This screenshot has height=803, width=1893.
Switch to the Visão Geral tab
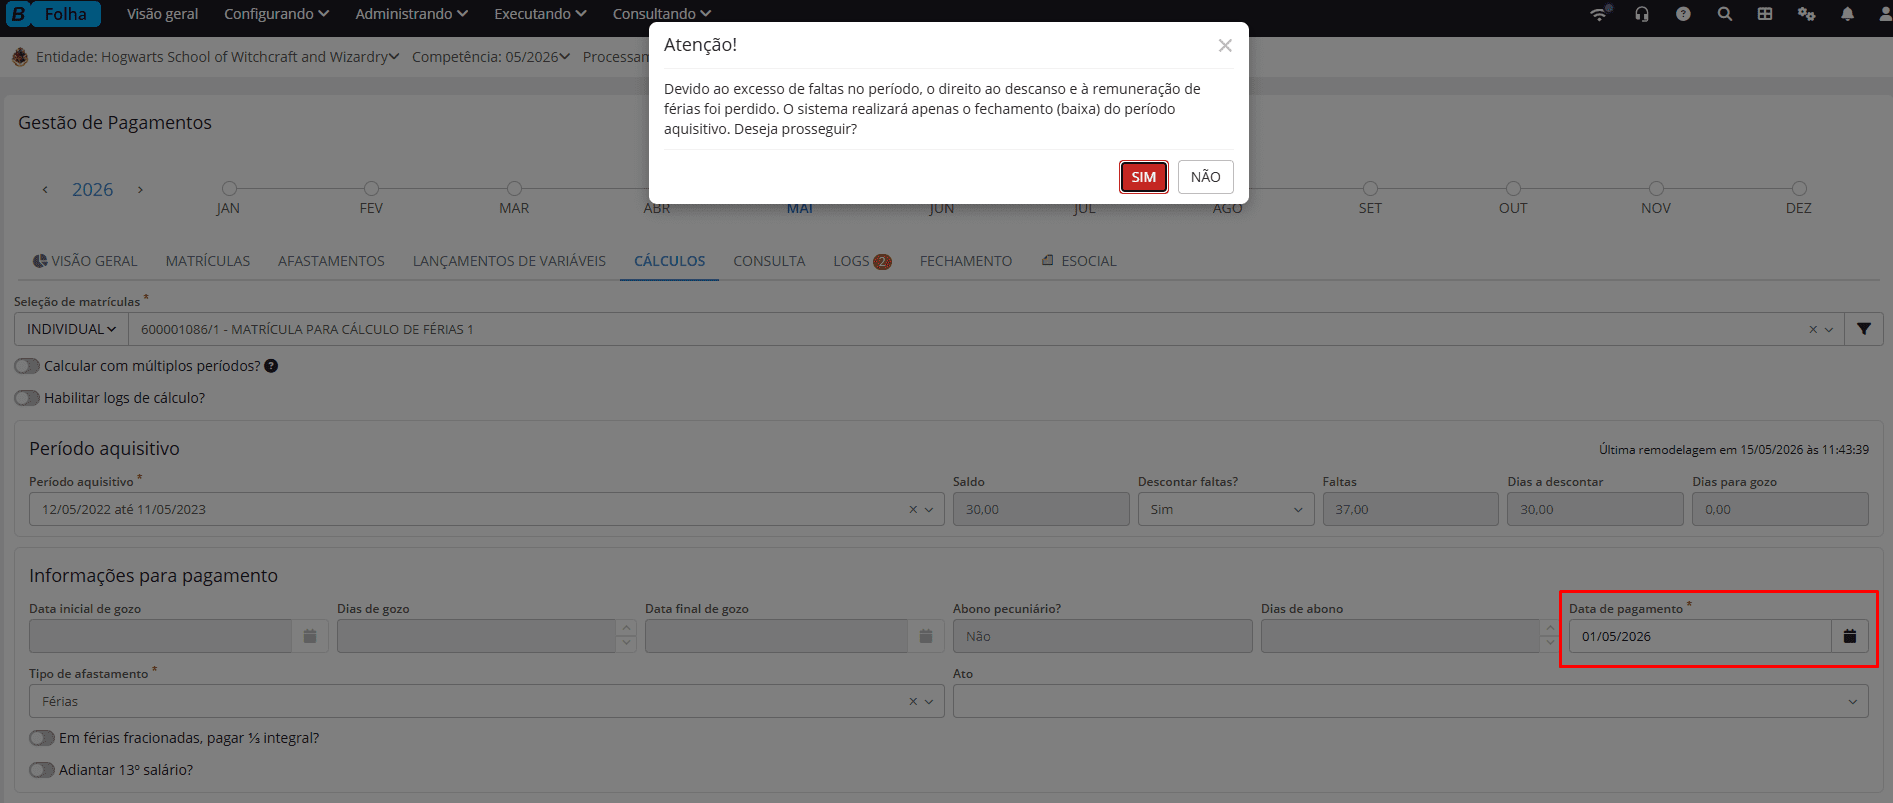click(x=85, y=261)
